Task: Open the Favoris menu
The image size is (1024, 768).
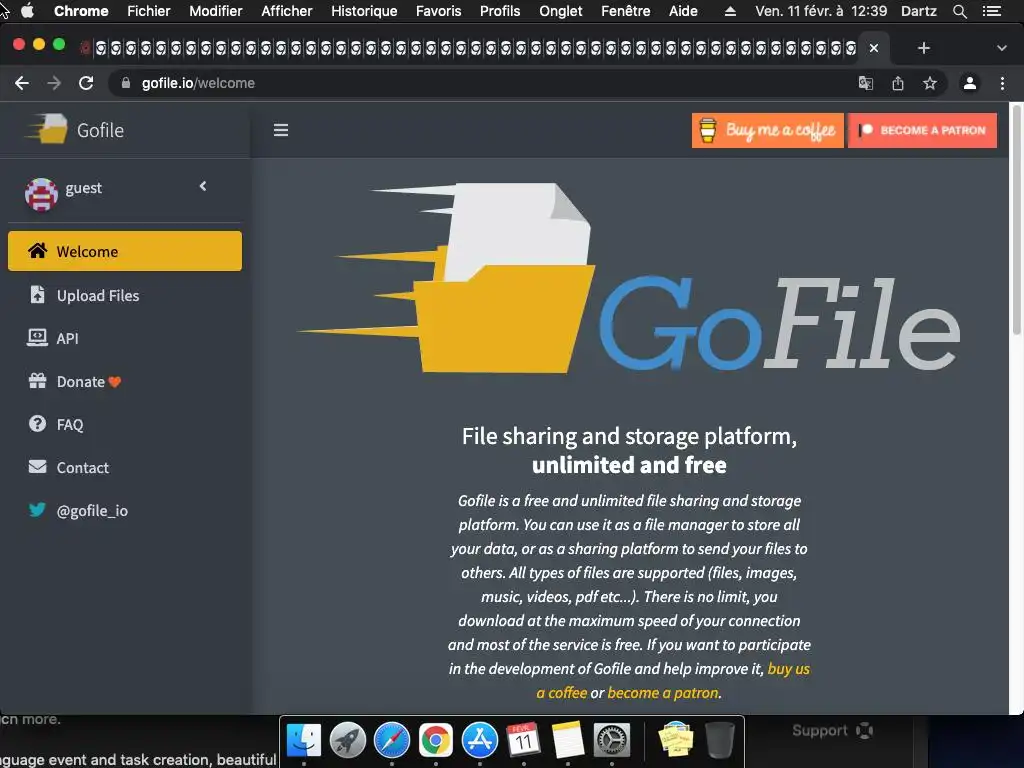Action: click(438, 11)
